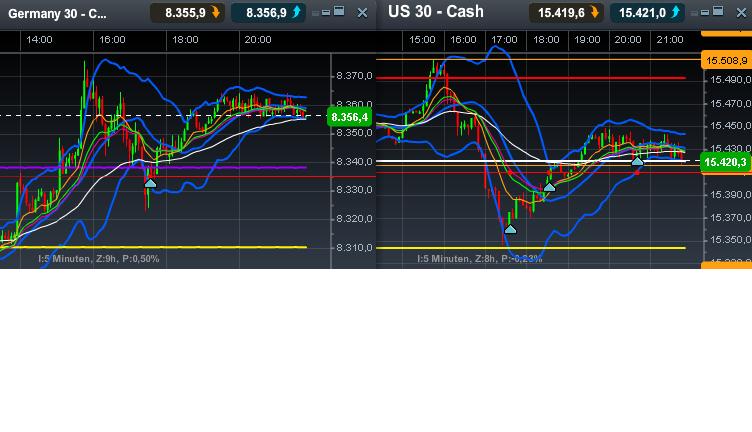Click the 8.320,0 price axis value
This screenshot has height=432, width=752.
pyautogui.click(x=354, y=219)
